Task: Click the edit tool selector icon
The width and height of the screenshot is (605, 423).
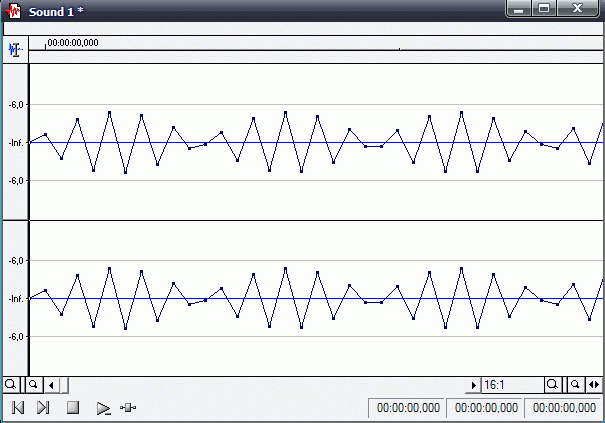Action: point(14,48)
